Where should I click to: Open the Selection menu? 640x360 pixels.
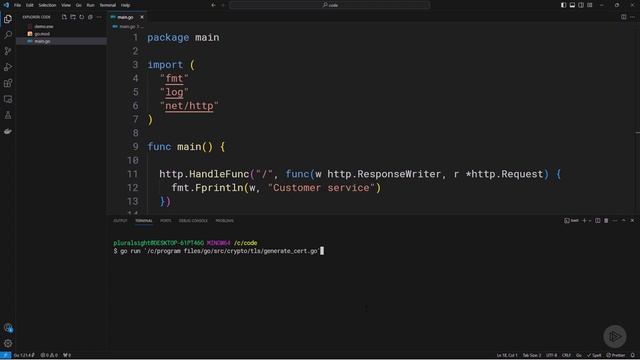[47, 5]
